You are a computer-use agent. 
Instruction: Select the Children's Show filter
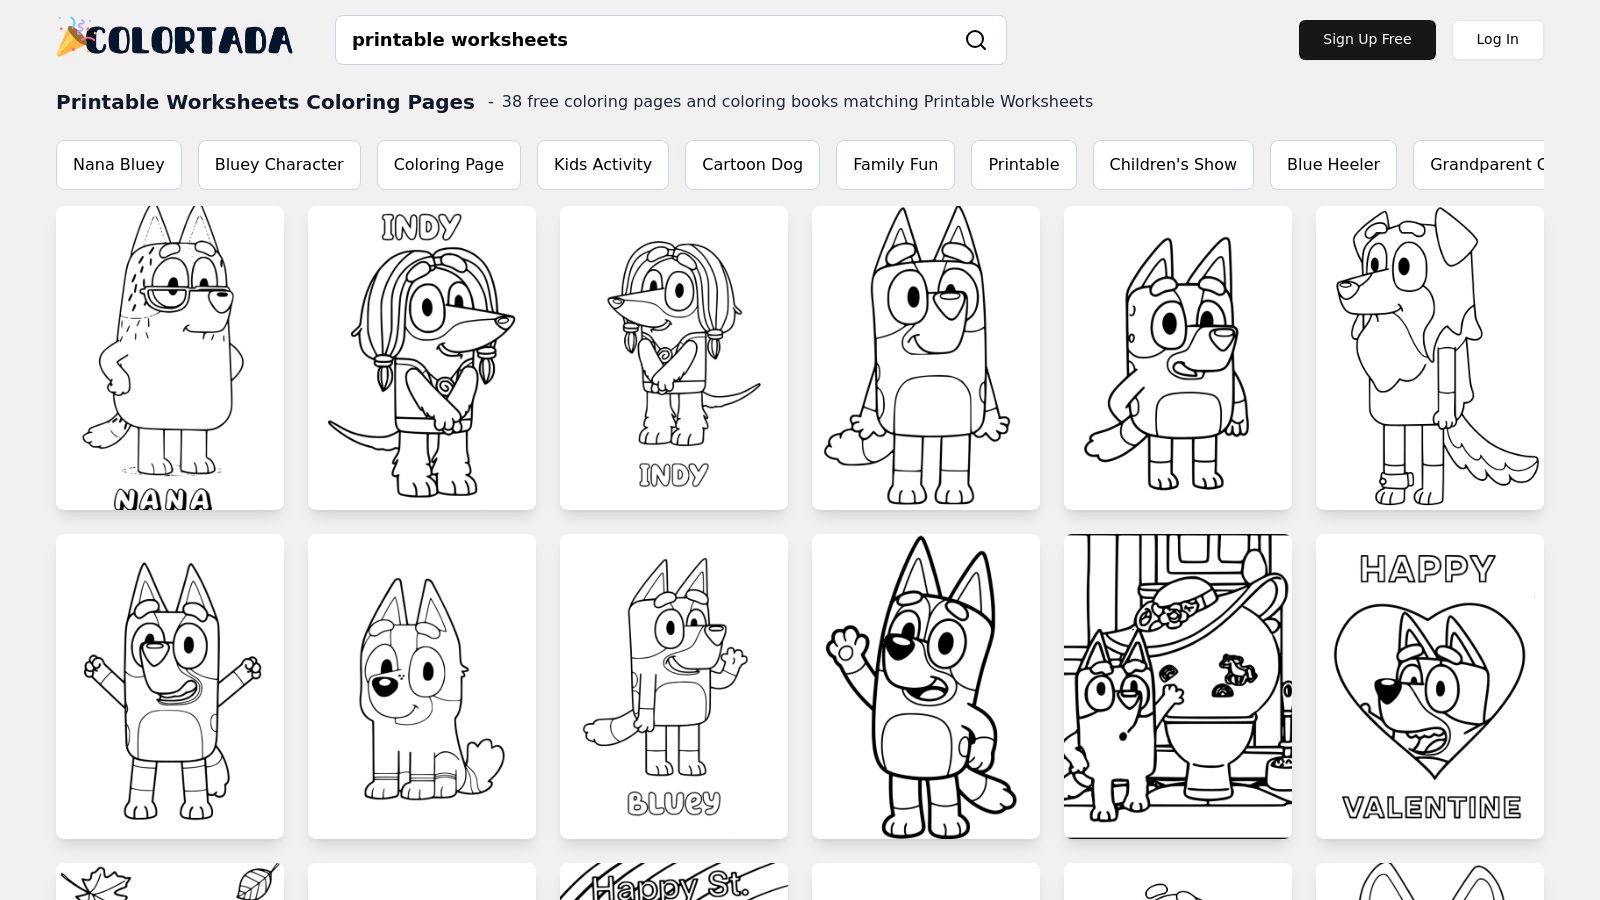pos(1172,164)
